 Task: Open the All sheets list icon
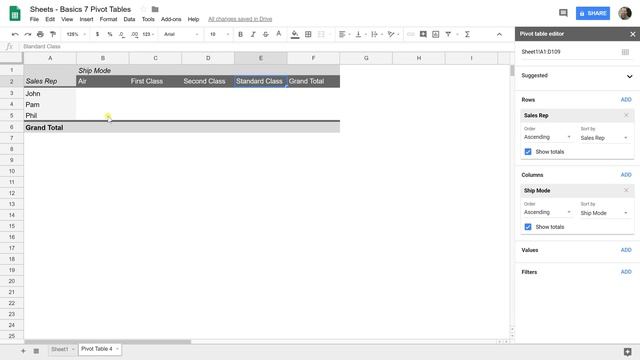coord(36,351)
